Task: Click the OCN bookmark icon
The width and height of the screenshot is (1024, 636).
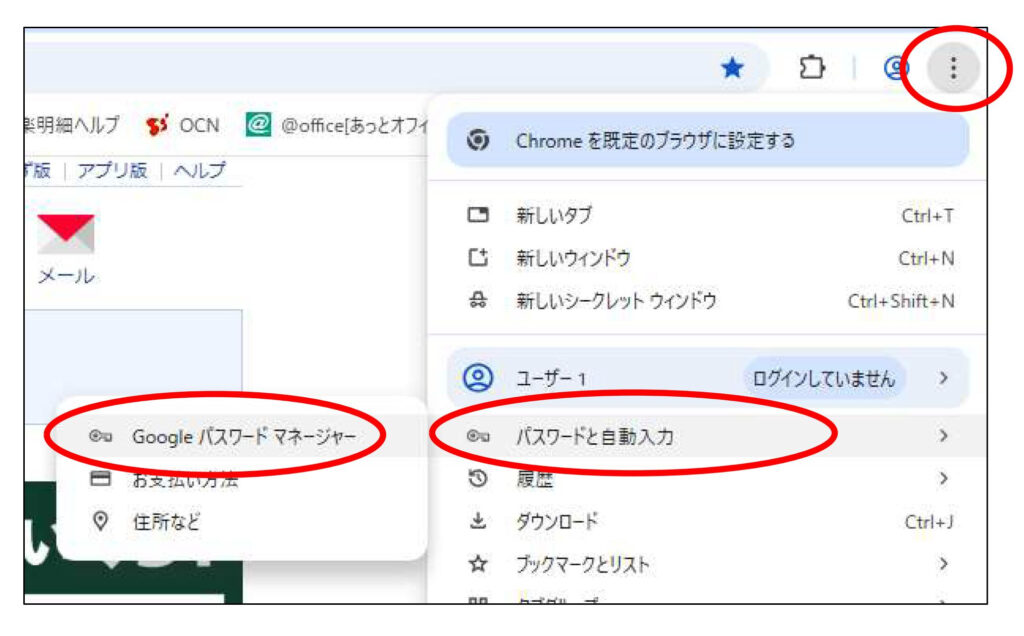Action: click(x=156, y=125)
